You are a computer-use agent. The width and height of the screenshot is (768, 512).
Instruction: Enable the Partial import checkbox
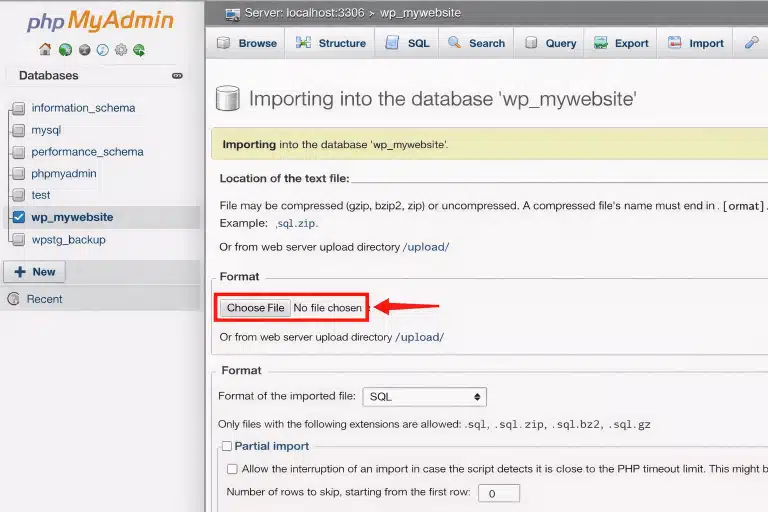click(227, 446)
